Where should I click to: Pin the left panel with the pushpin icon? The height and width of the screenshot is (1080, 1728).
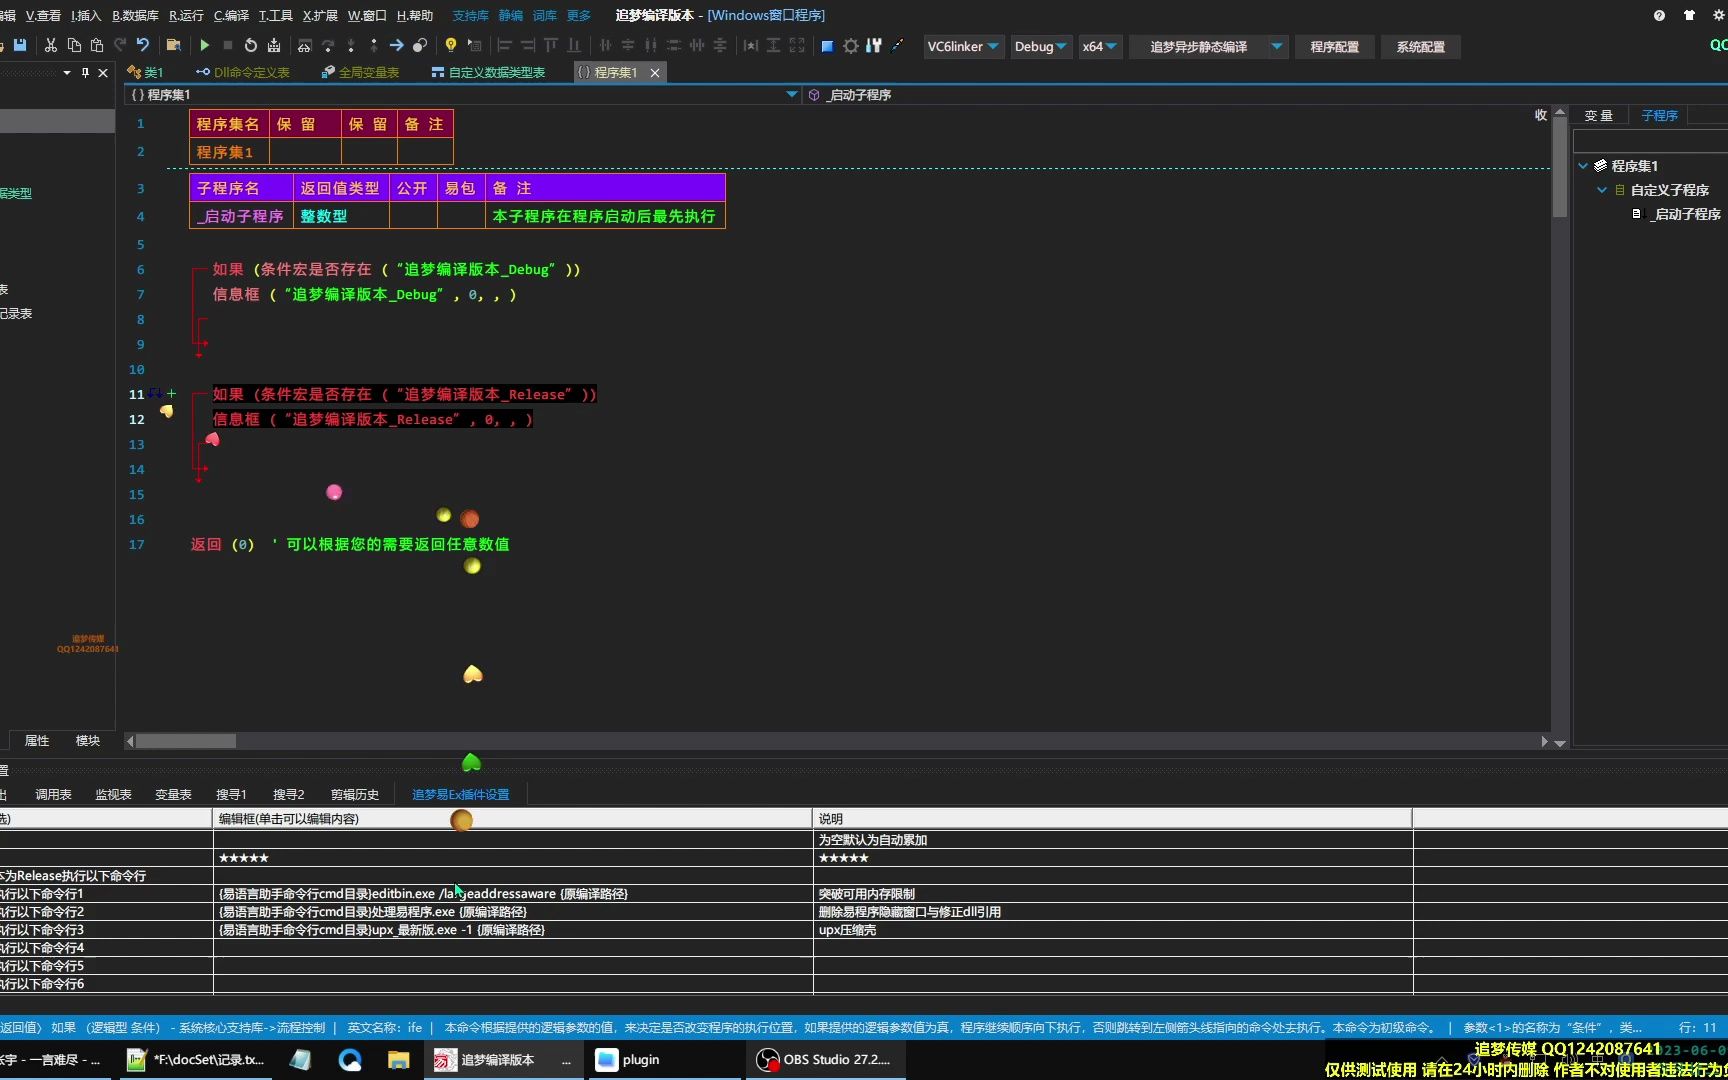[x=85, y=73]
